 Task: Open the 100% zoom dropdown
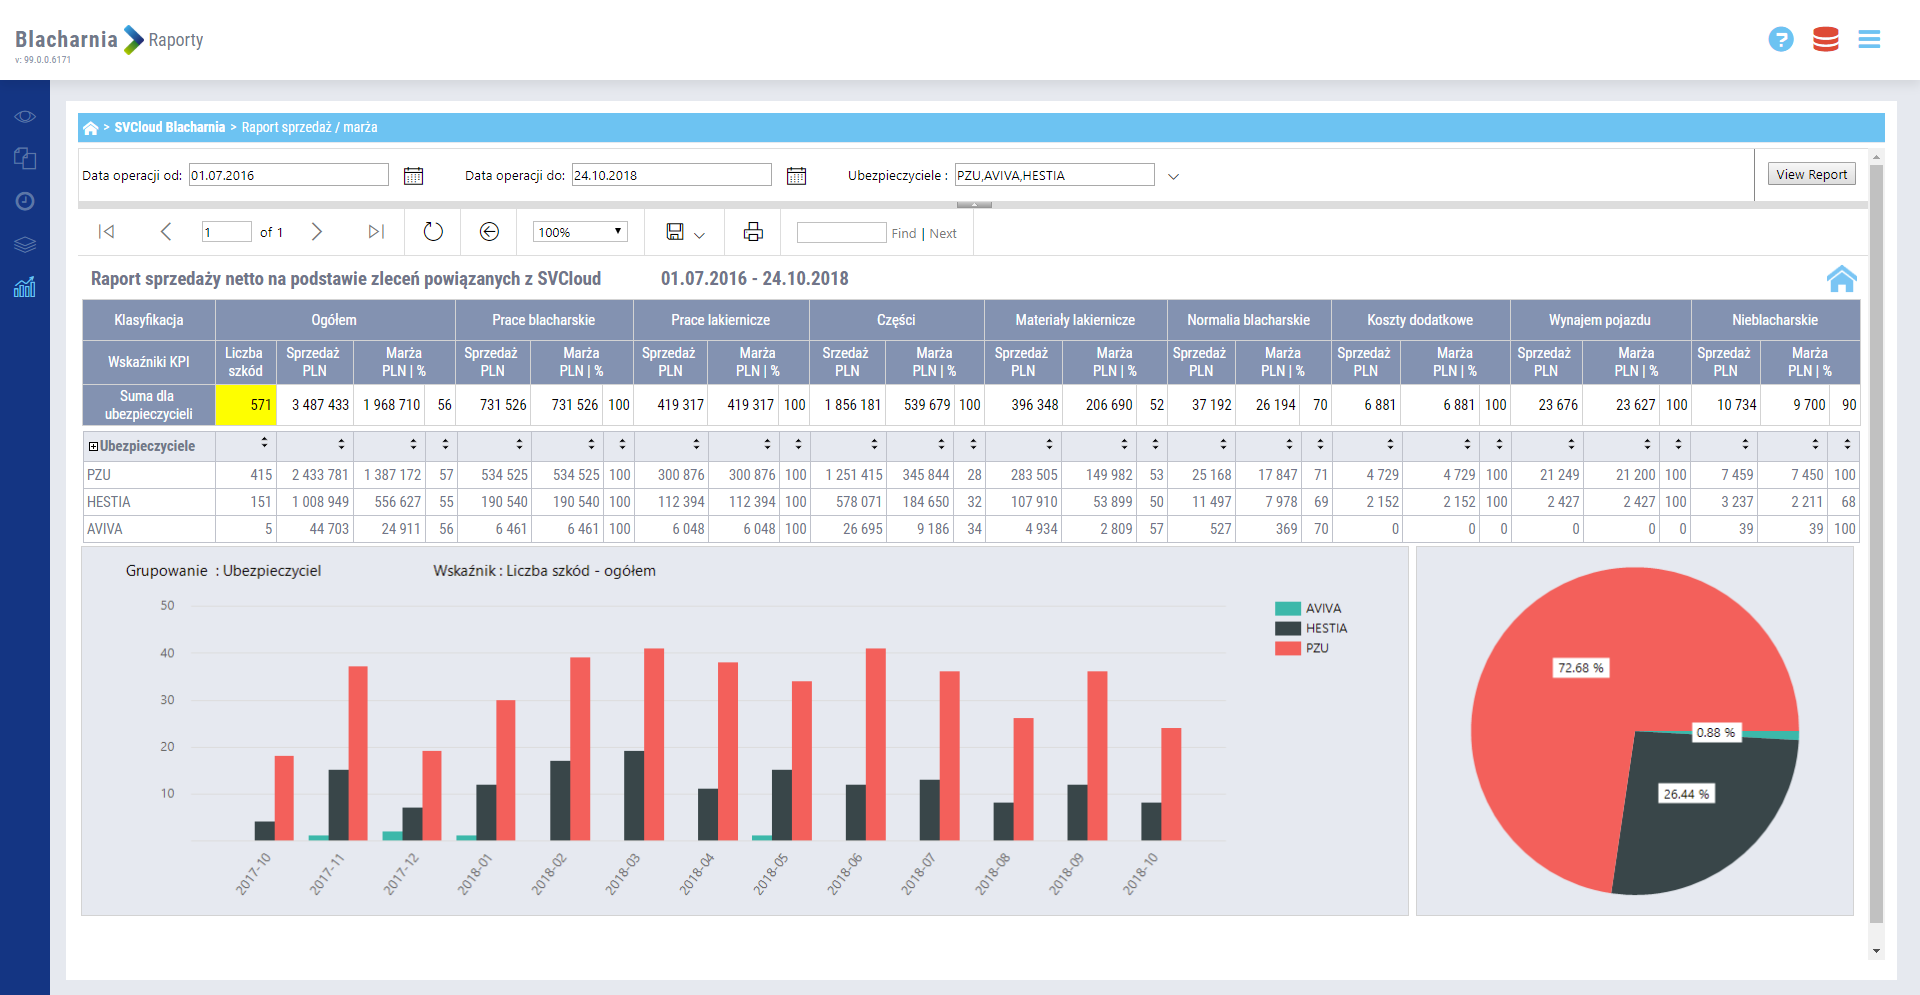pyautogui.click(x=579, y=232)
